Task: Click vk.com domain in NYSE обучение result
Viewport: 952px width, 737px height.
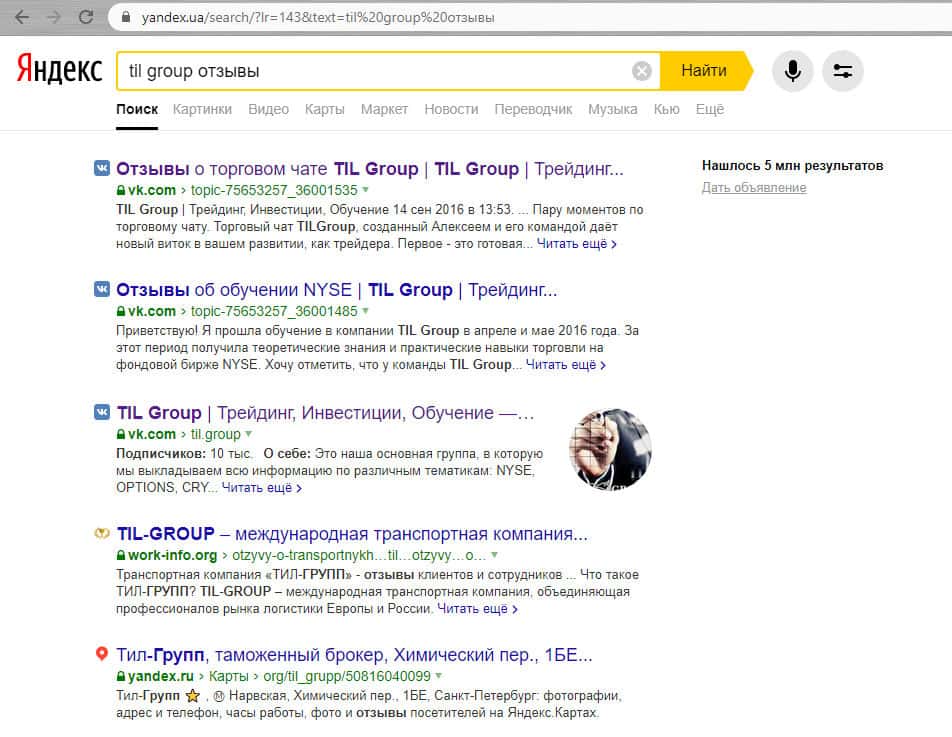Action: (151, 311)
